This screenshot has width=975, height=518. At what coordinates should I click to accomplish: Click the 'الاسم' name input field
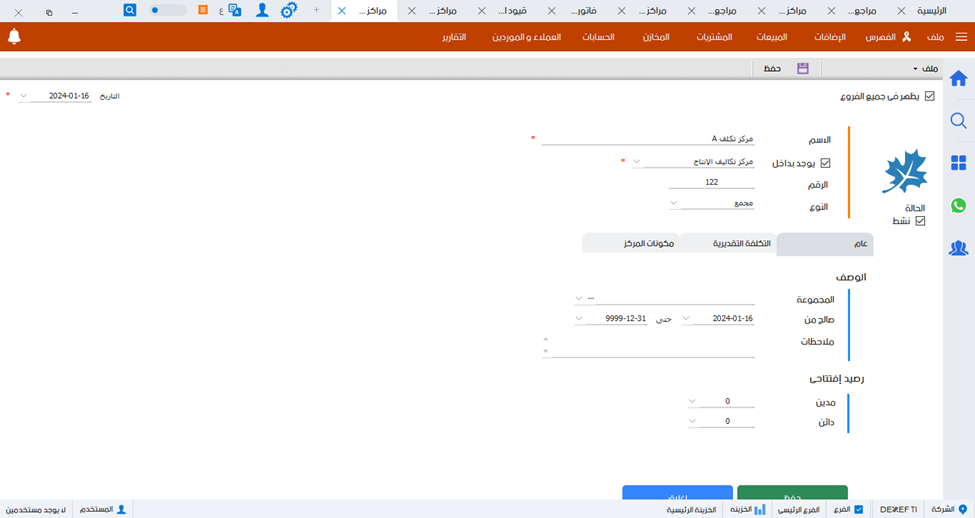click(650, 139)
